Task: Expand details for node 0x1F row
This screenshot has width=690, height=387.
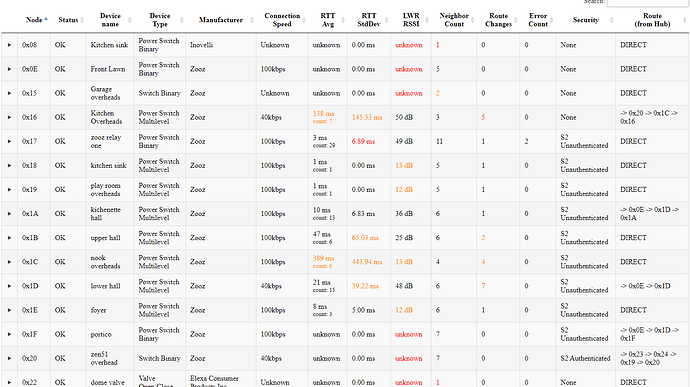Action: point(9,334)
